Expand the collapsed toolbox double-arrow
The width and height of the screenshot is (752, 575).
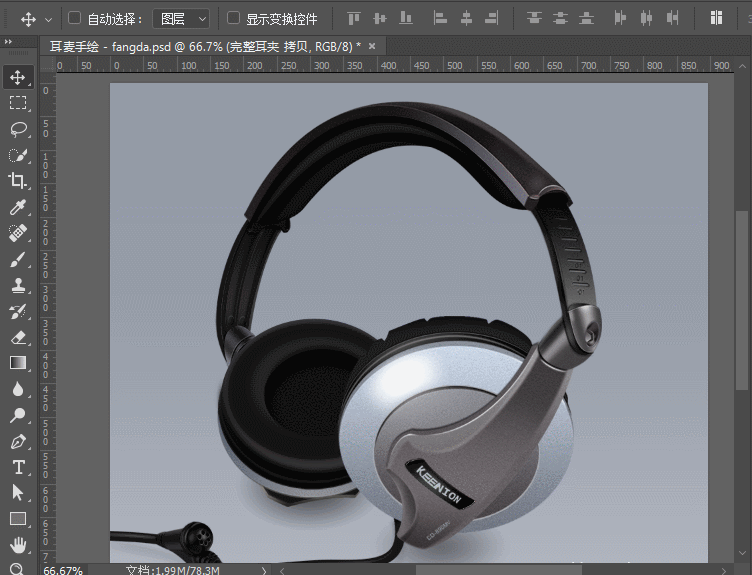tap(8, 42)
